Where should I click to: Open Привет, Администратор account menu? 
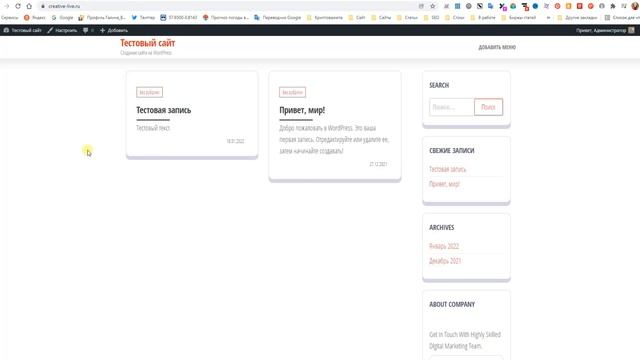point(605,30)
